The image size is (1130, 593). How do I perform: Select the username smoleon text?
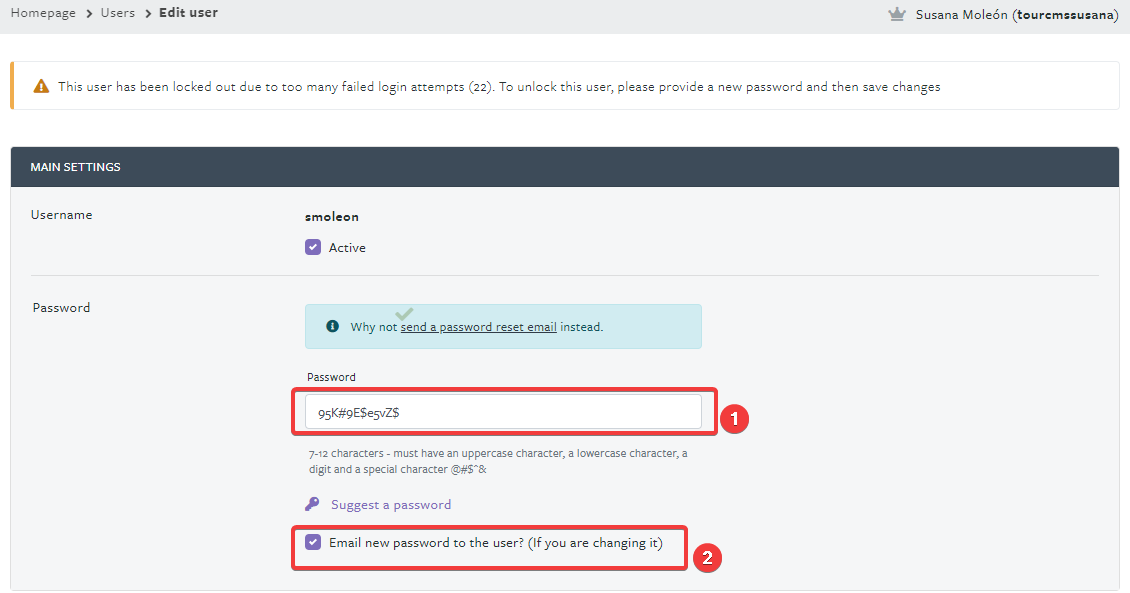[332, 217]
